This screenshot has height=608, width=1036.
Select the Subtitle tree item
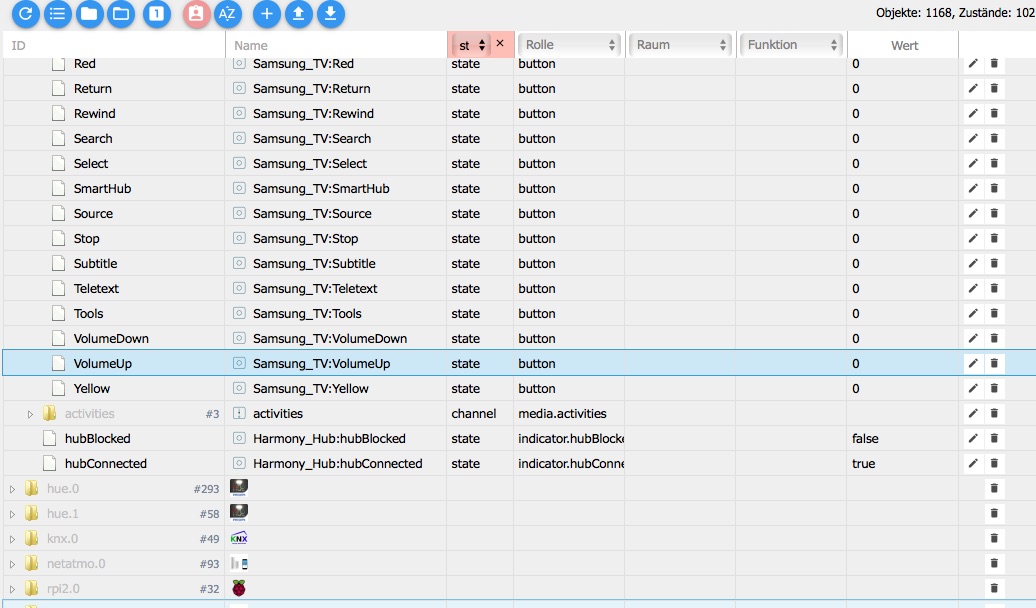95,263
